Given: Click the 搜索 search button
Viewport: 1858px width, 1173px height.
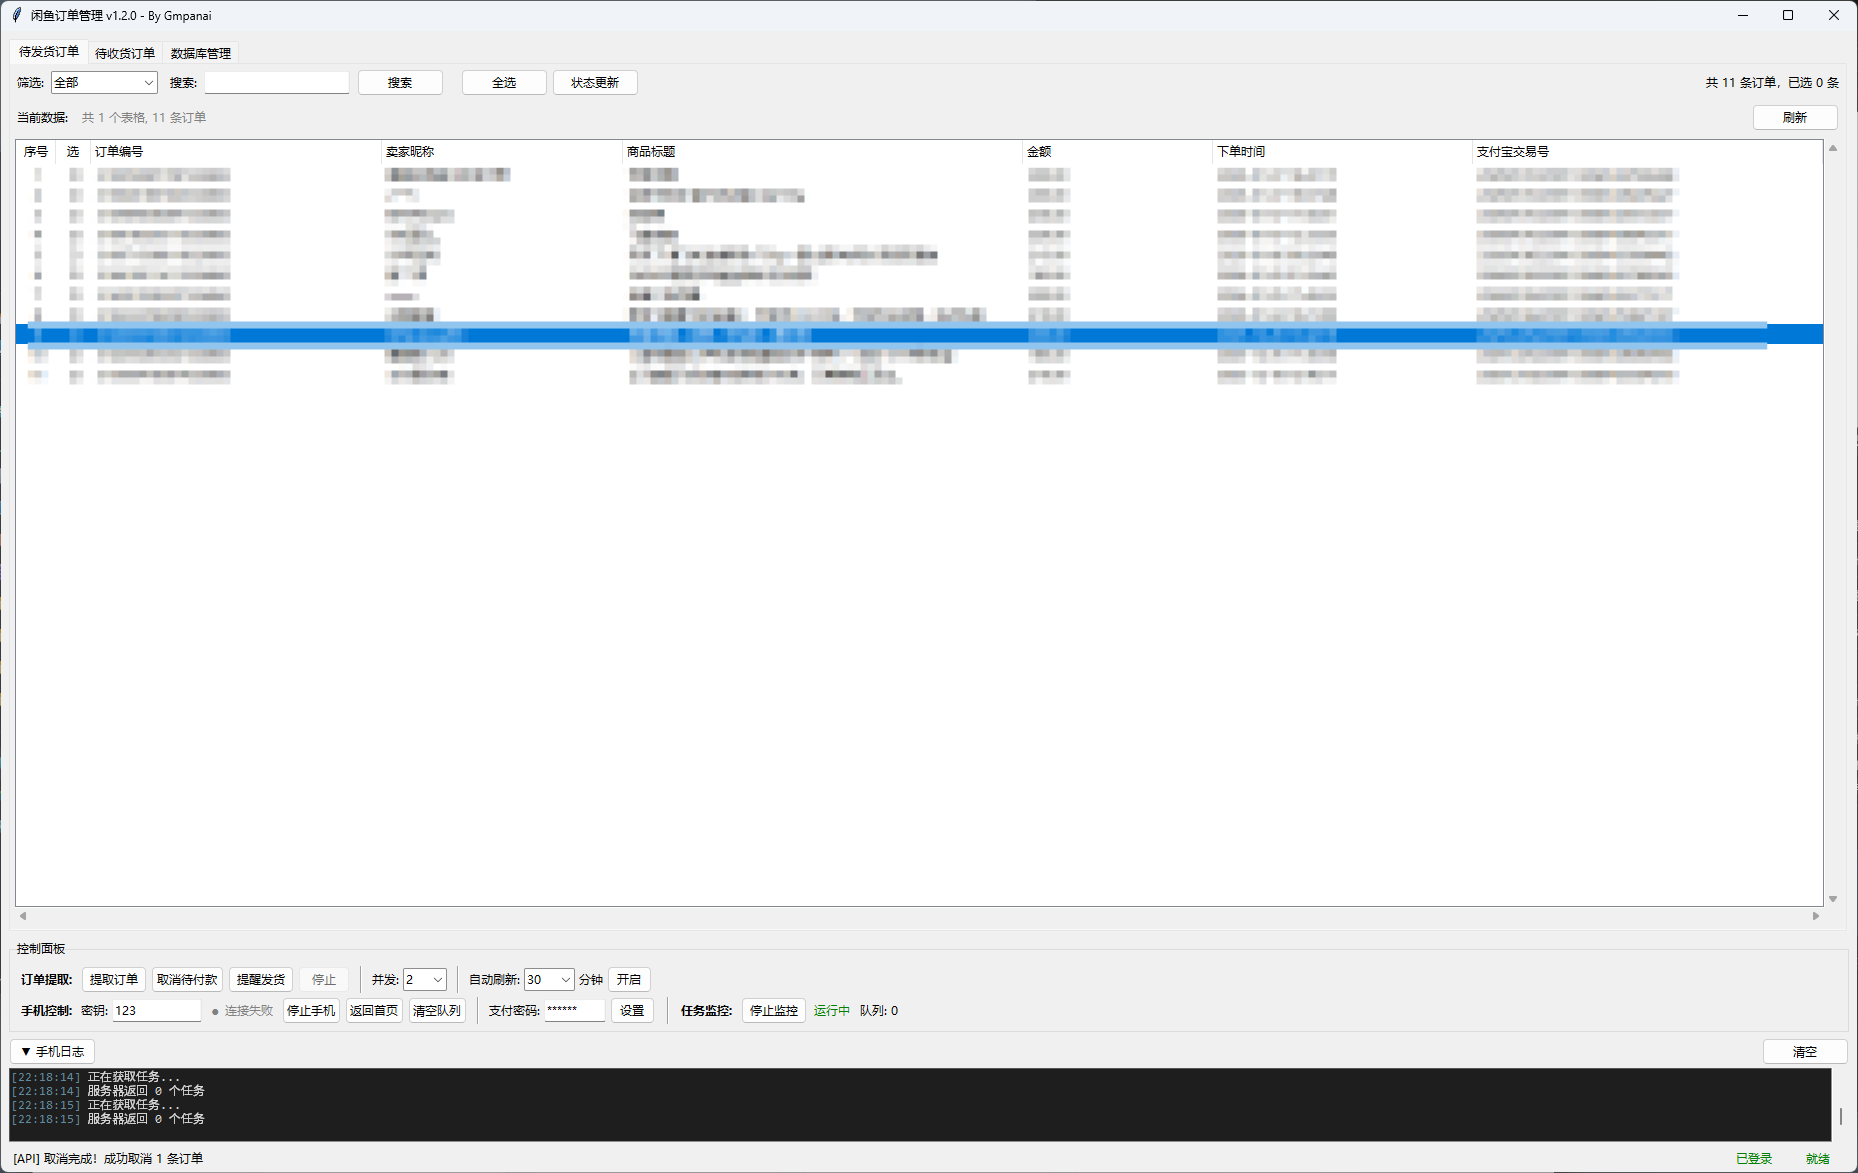Looking at the screenshot, I should [400, 82].
